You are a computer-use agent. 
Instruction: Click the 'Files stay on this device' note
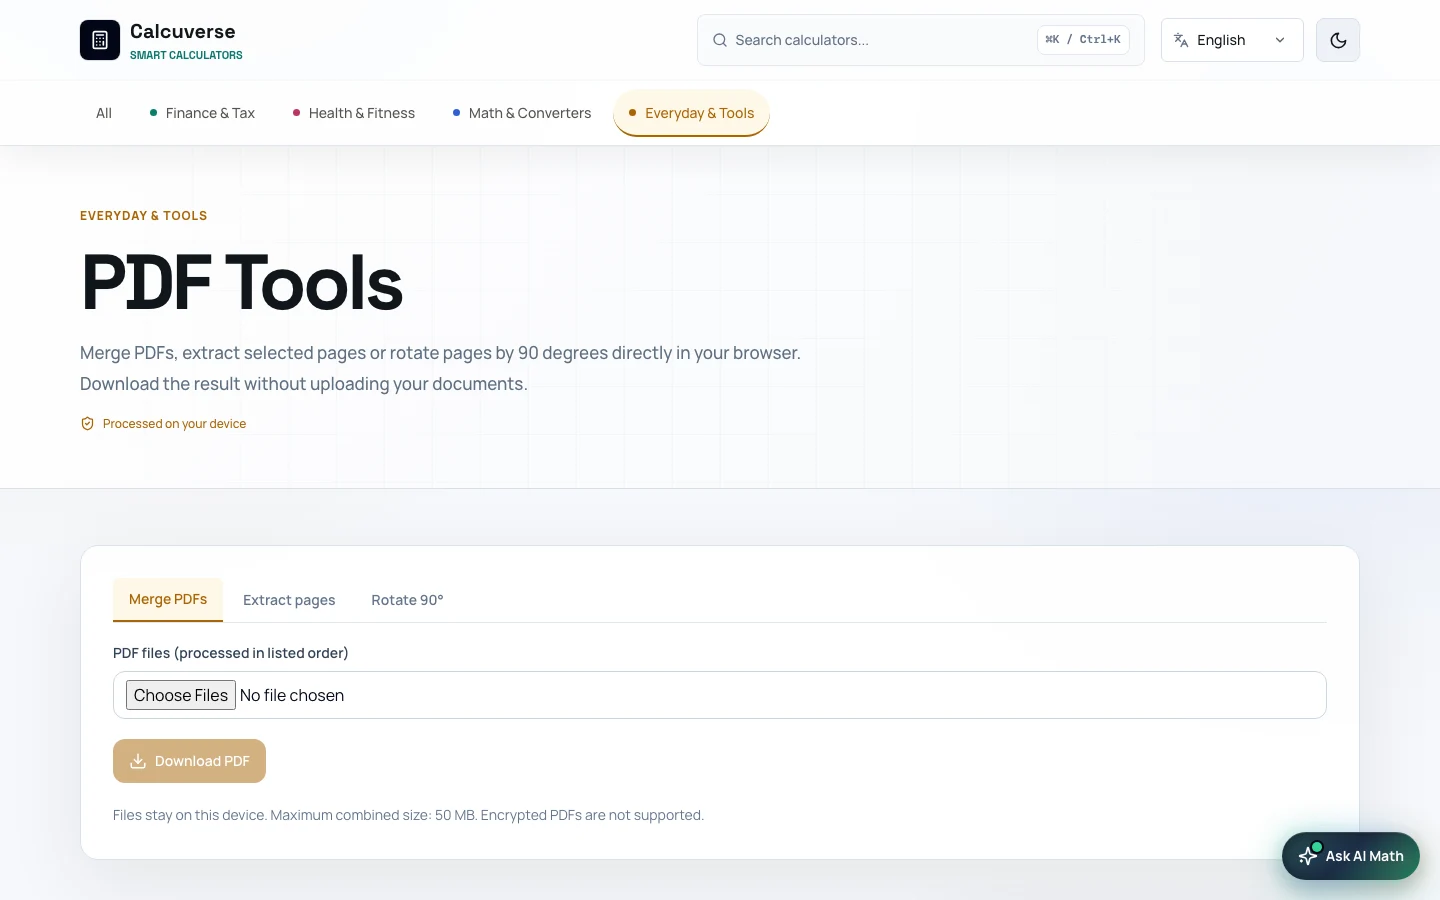pos(408,815)
